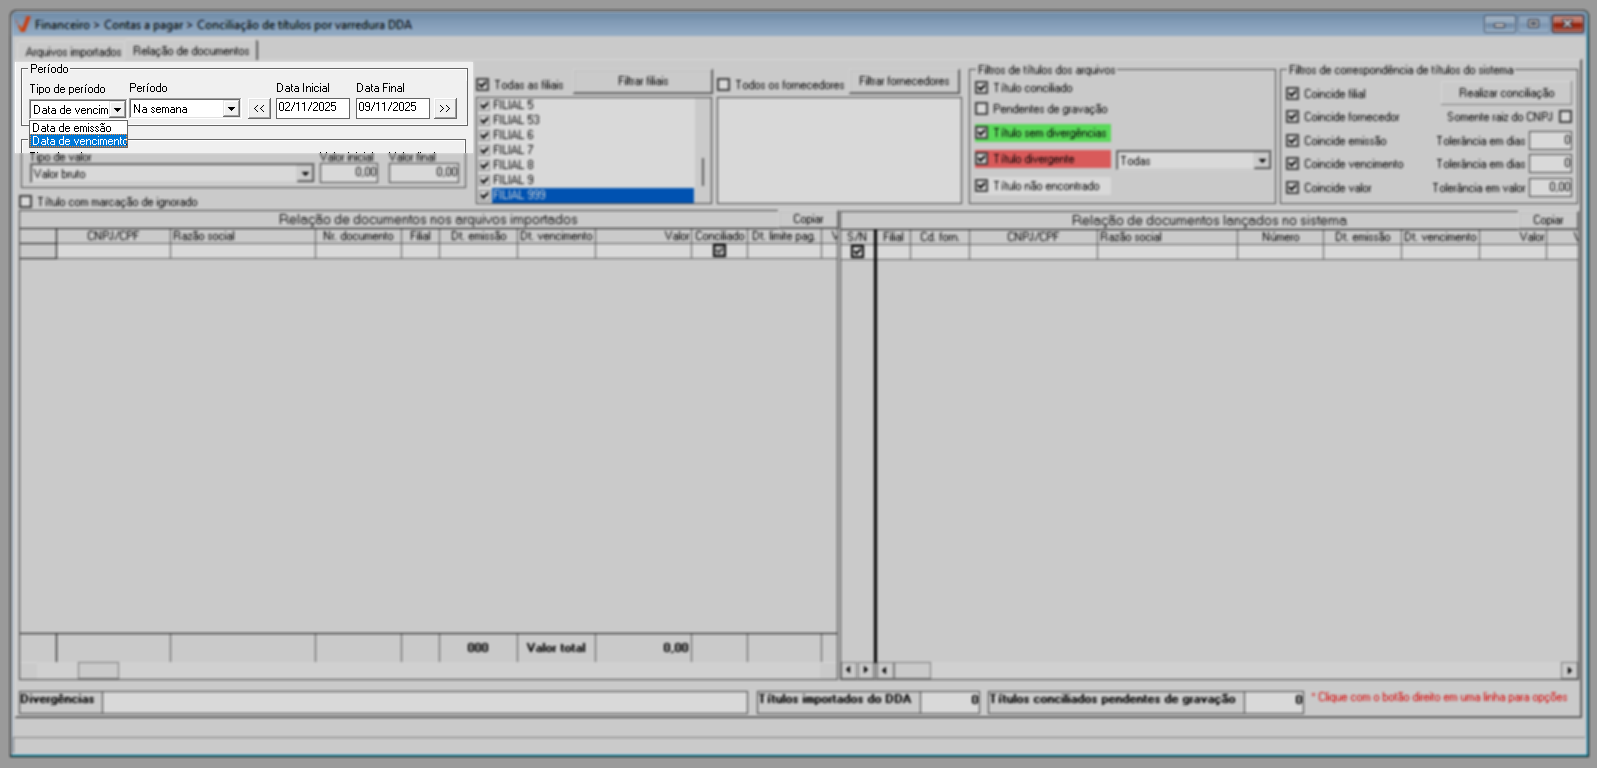1597x768 pixels.
Task: Uncheck FILIAL 7 in the branch list
Action: click(x=485, y=150)
